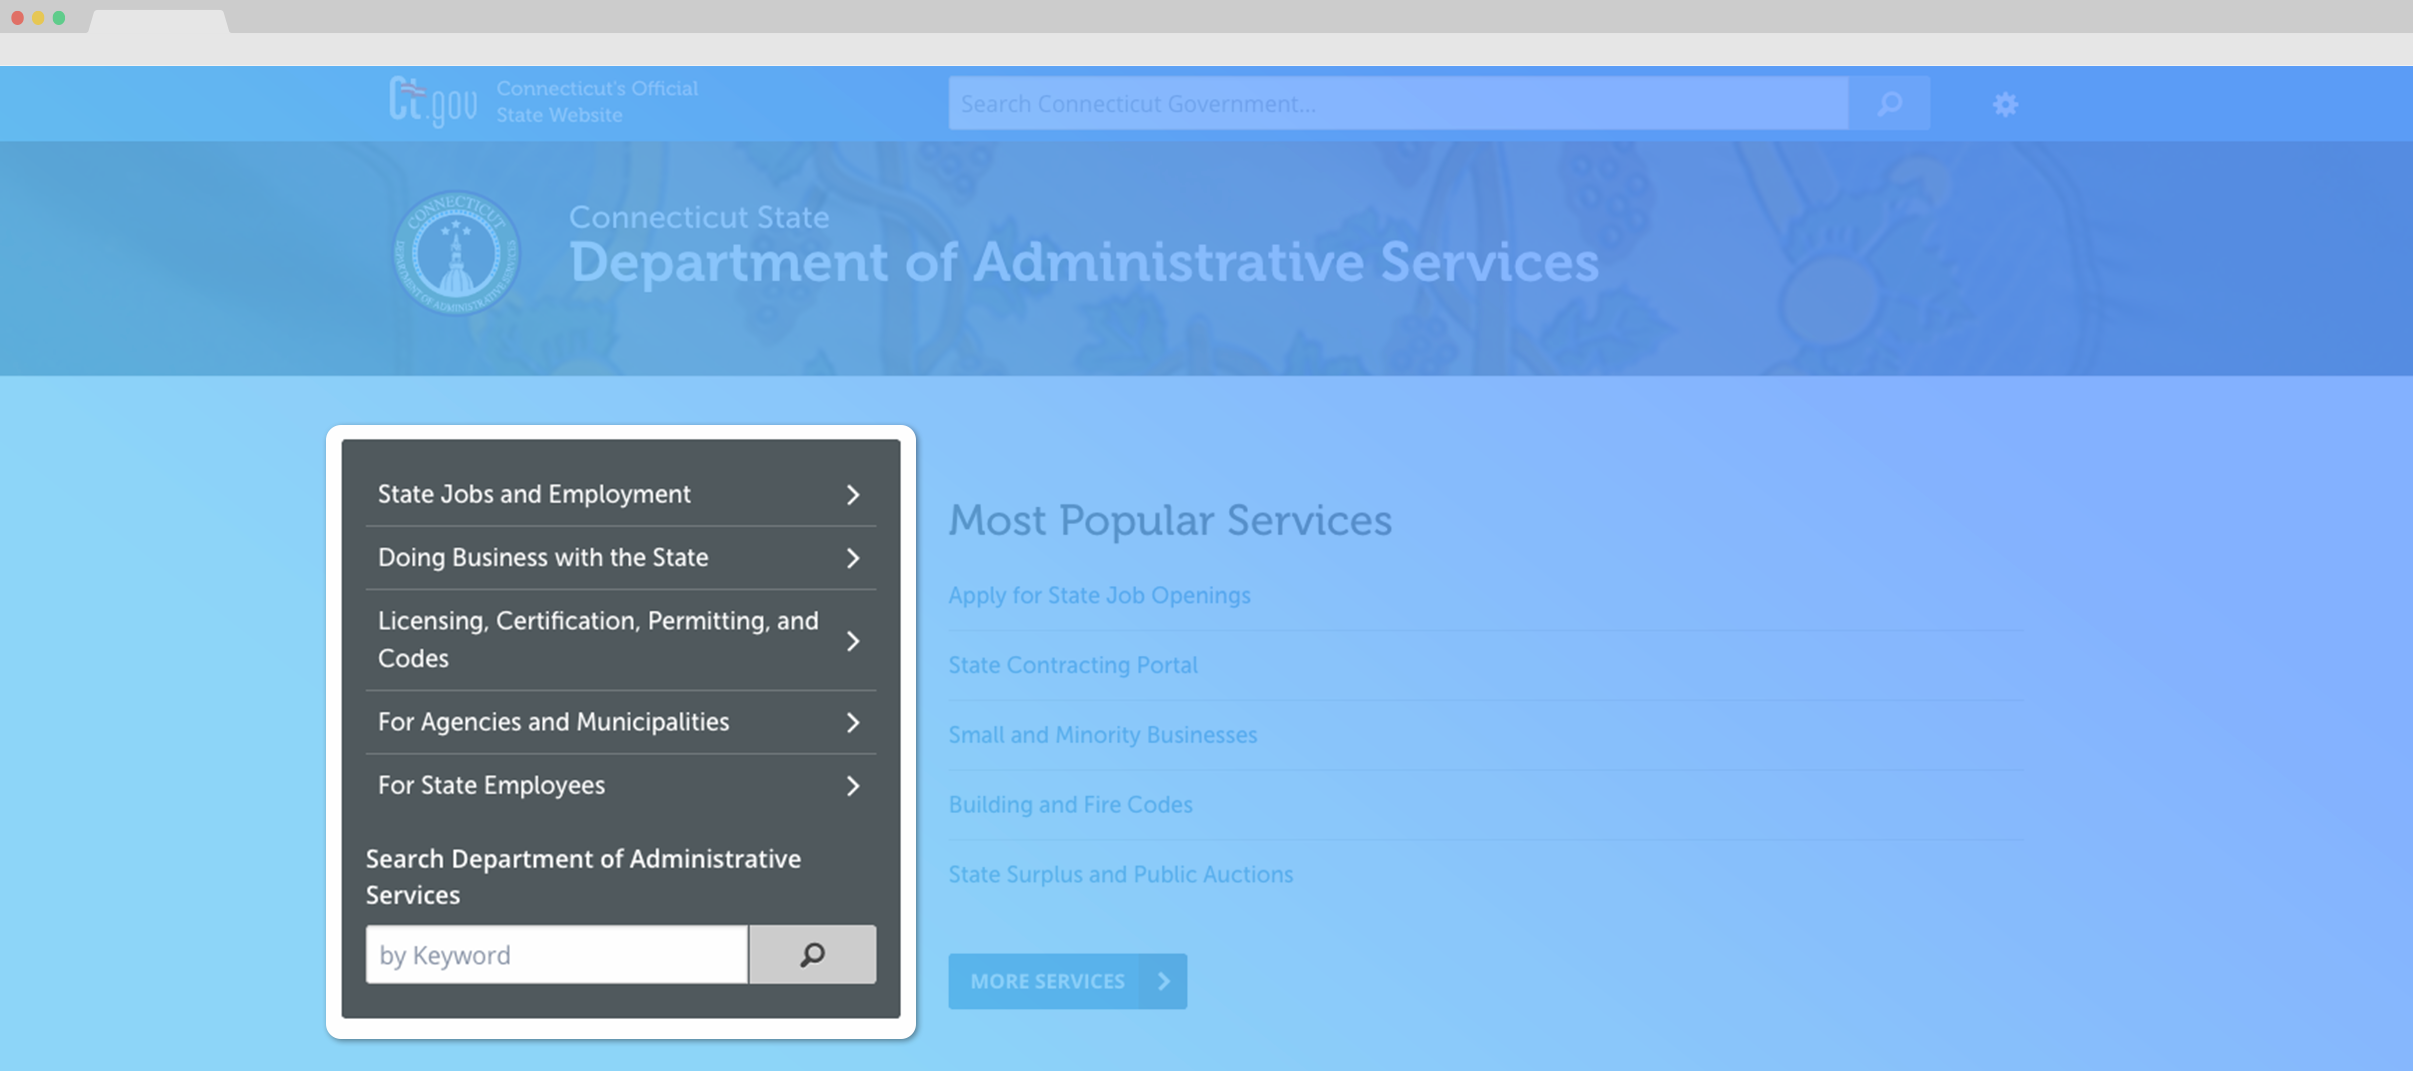2413x1071 pixels.
Task: Click the Search Connecticut Government input bar
Action: (x=1397, y=103)
